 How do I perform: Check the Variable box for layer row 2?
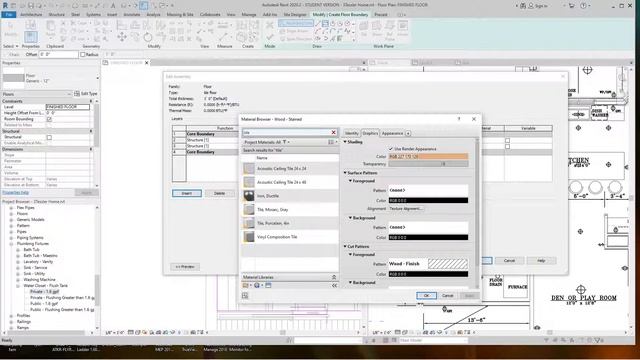[507, 140]
